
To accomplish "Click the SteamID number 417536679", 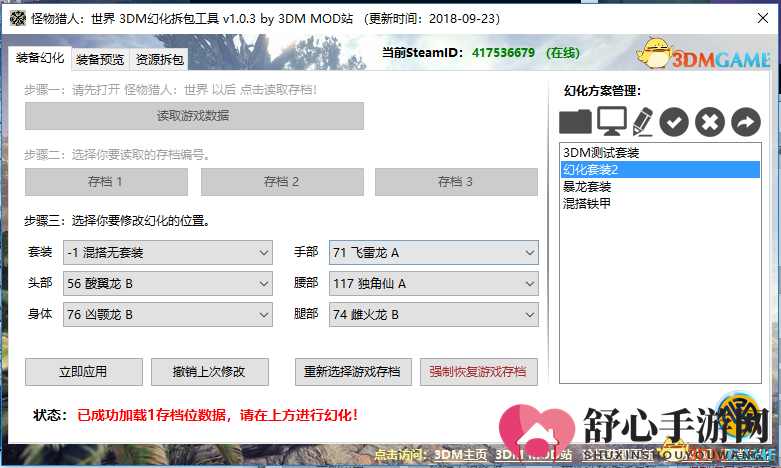I will pos(503,53).
